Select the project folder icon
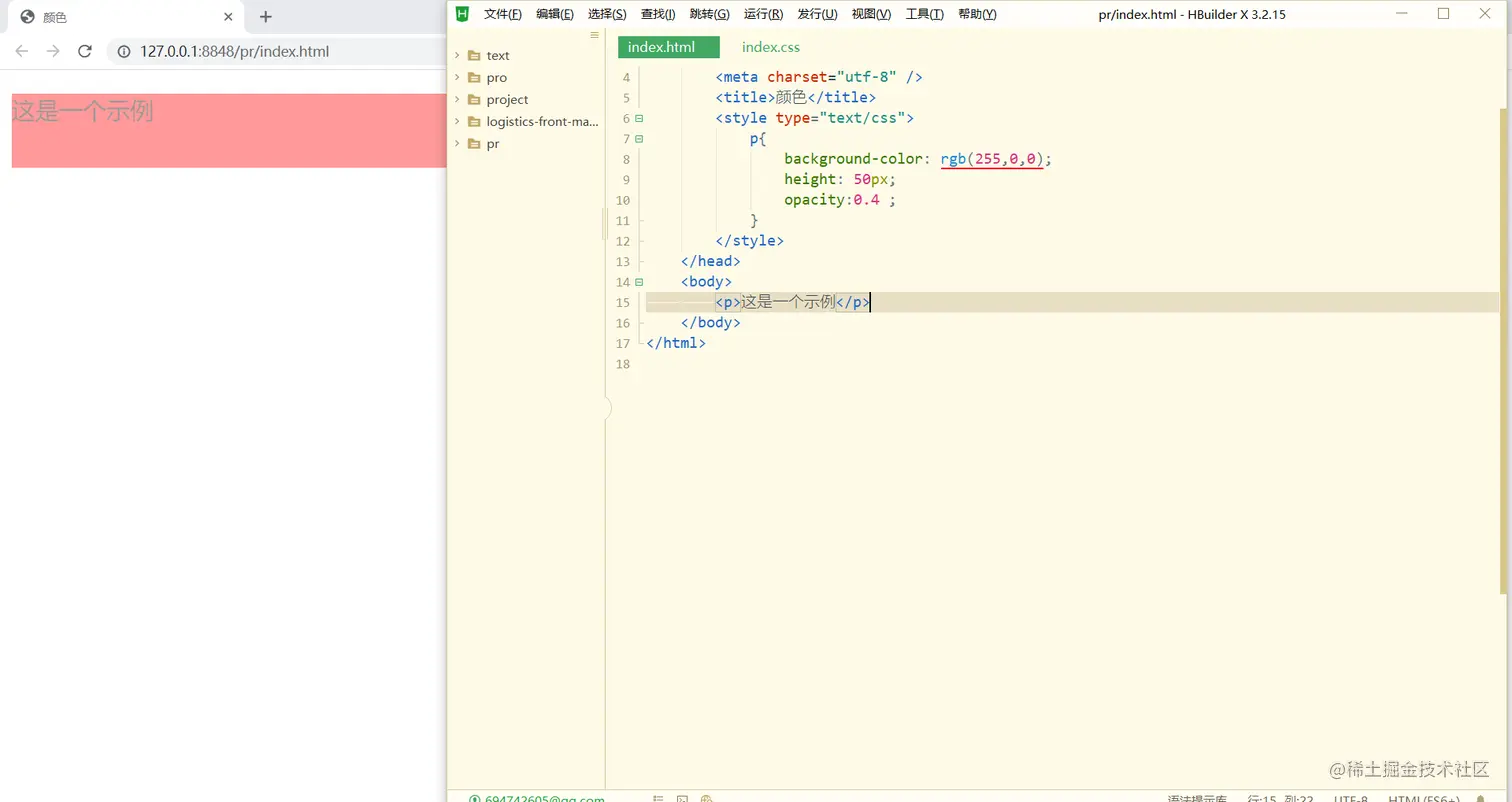1512x802 pixels. [474, 99]
